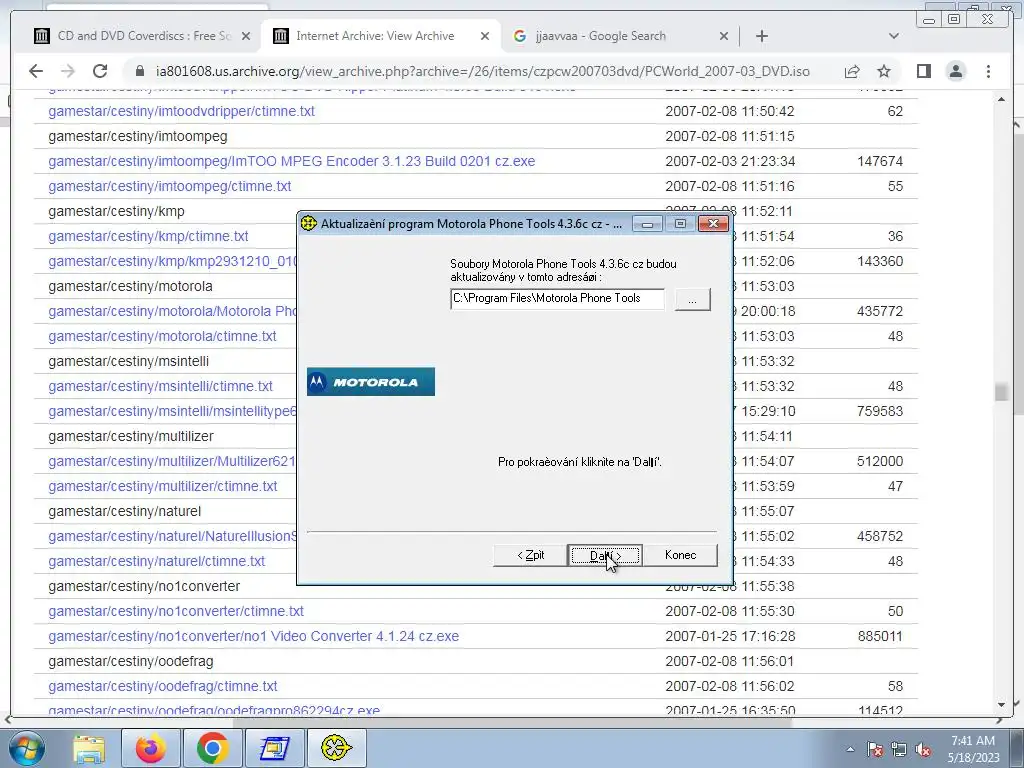
Task: Open the Windows Start menu
Action: [26, 748]
